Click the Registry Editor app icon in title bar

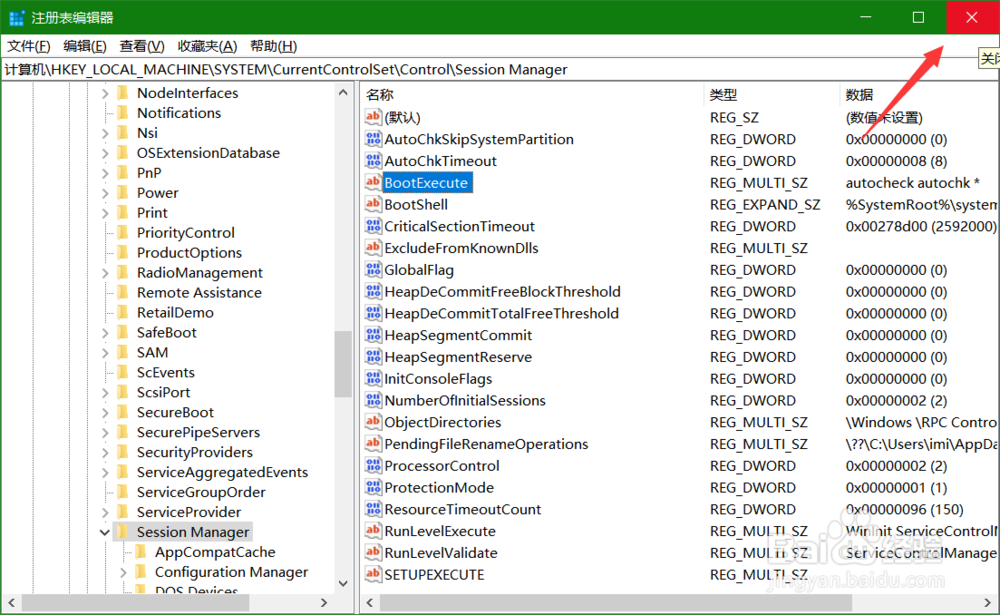[16, 17]
